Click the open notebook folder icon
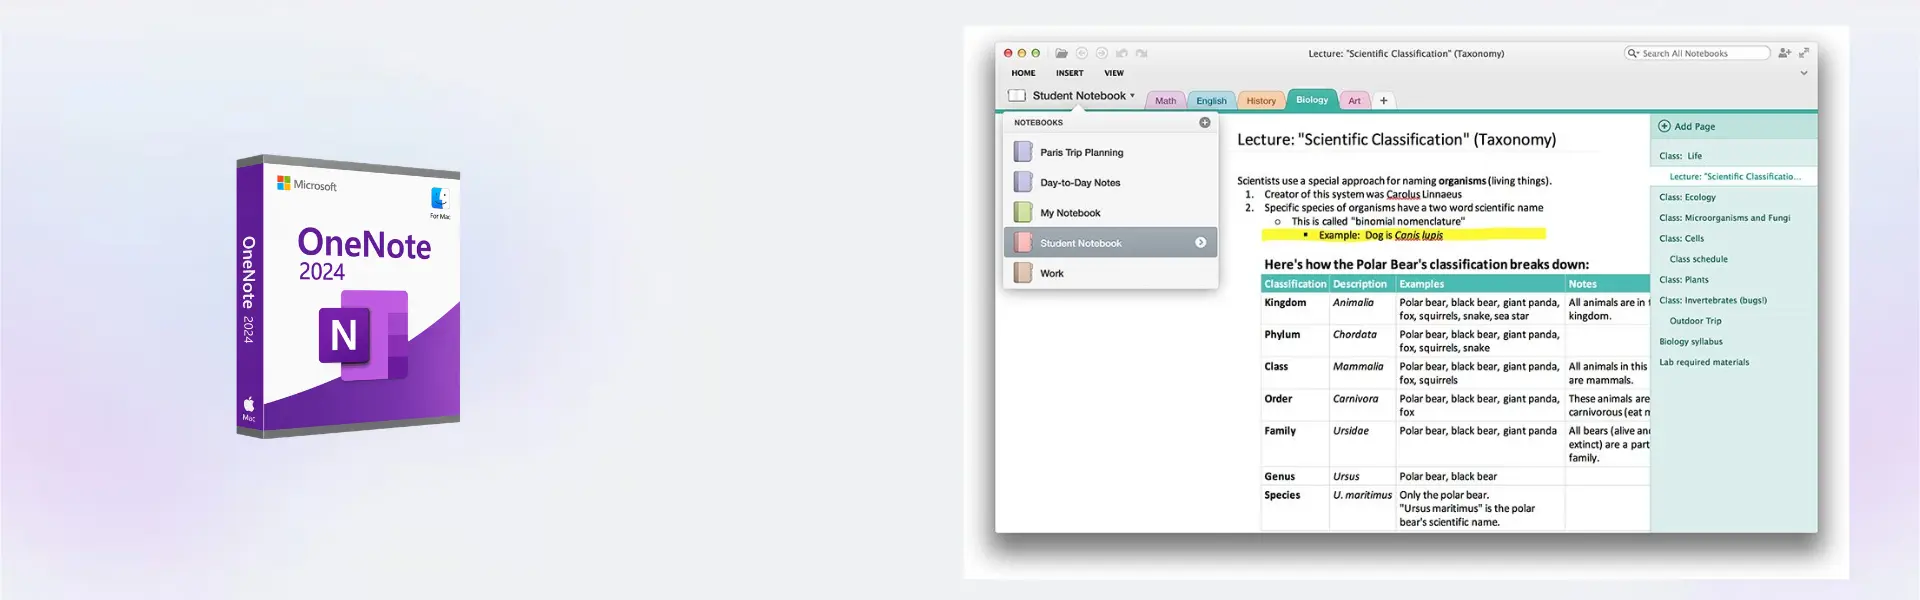 (x=1062, y=53)
